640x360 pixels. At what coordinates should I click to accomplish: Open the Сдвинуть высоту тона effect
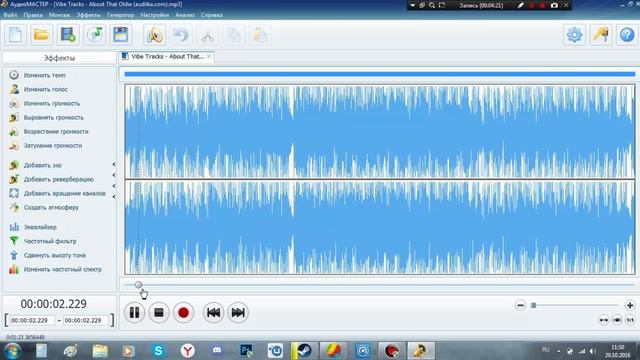(x=55, y=255)
